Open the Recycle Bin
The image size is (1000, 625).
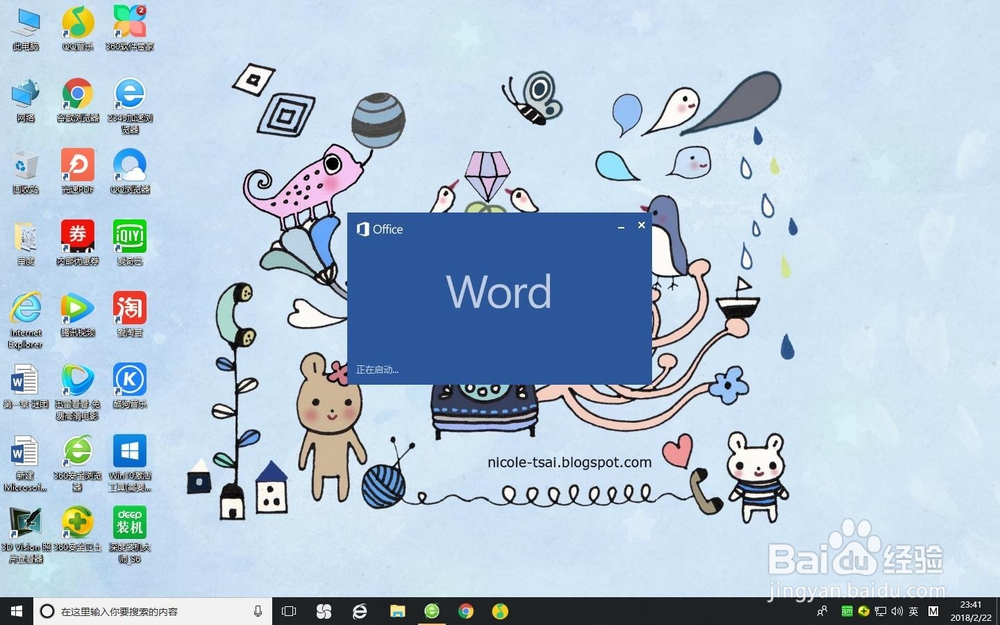[x=26, y=172]
